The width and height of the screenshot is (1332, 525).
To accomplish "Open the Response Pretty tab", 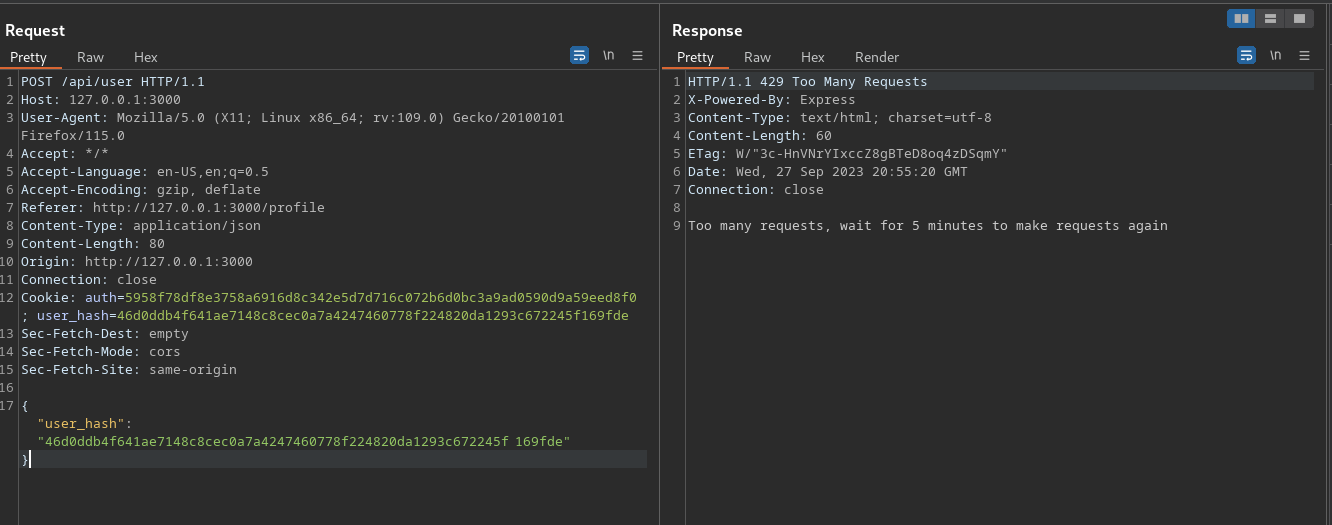I will tap(695, 57).
